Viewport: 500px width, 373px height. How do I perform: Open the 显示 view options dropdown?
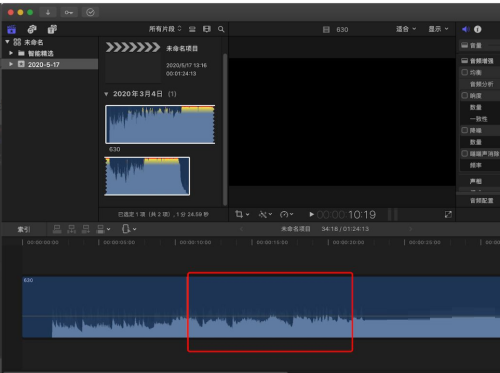click(438, 29)
